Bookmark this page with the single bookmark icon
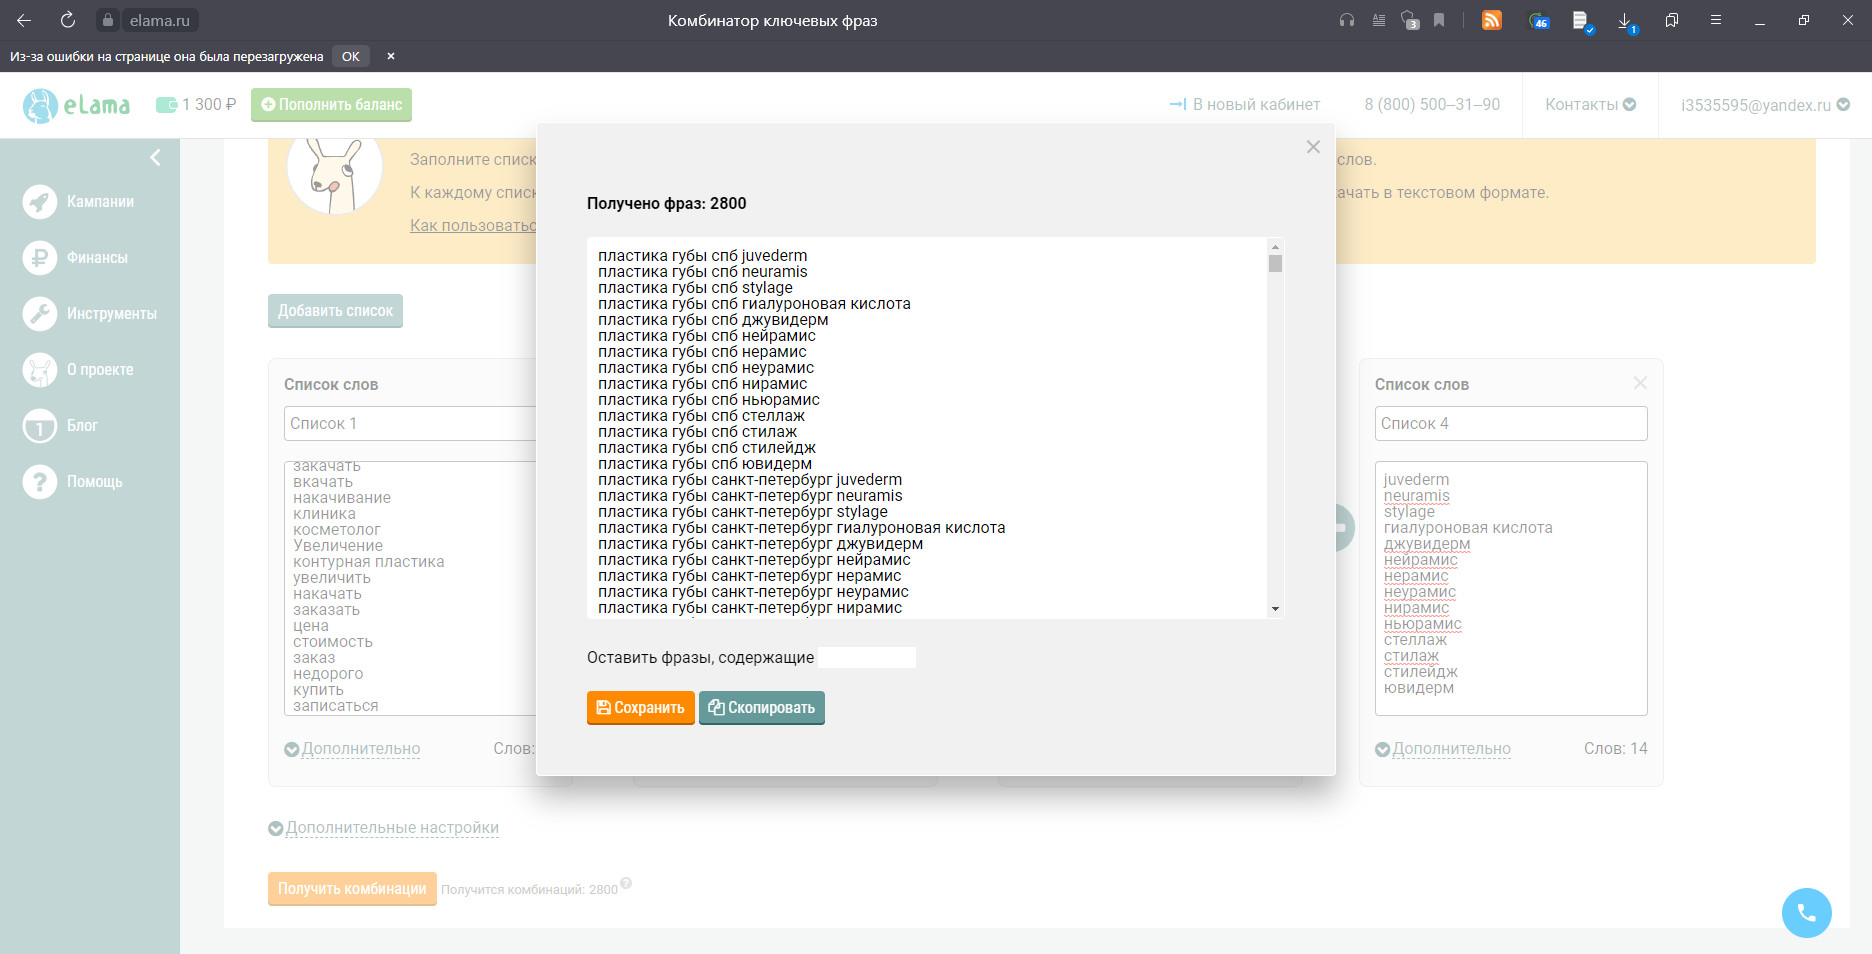The width and height of the screenshot is (1872, 954). 1439,20
